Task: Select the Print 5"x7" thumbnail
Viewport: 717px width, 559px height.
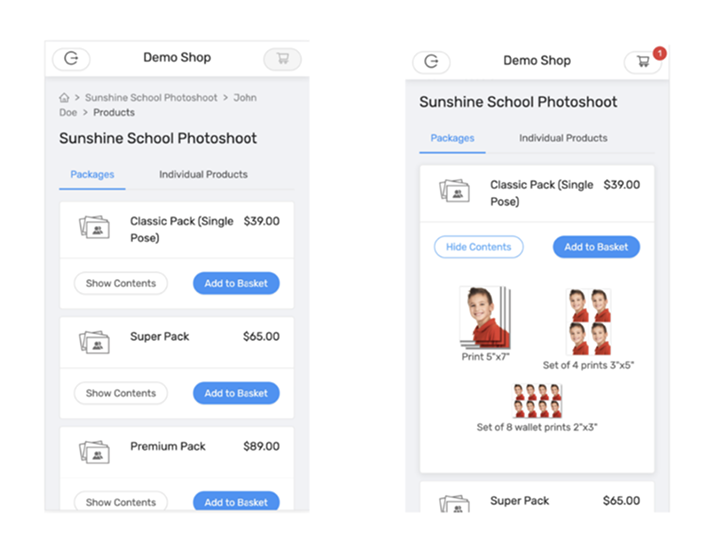Action: pos(485,318)
